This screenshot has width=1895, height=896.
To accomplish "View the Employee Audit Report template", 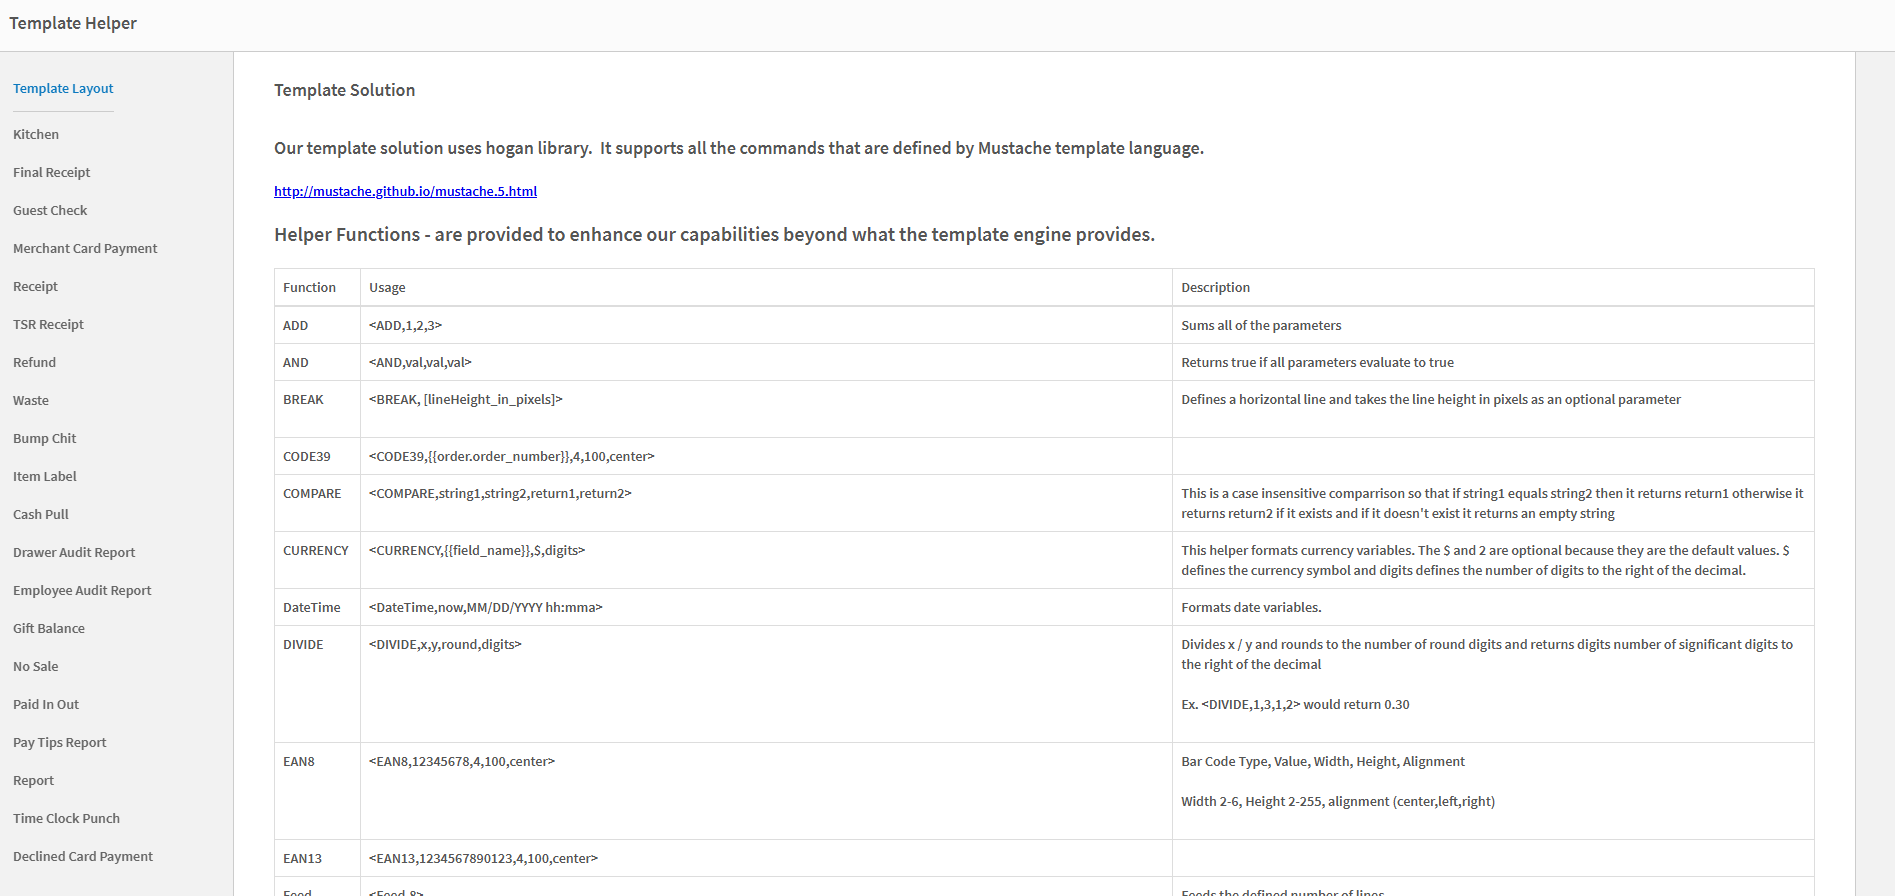I will coord(81,590).
